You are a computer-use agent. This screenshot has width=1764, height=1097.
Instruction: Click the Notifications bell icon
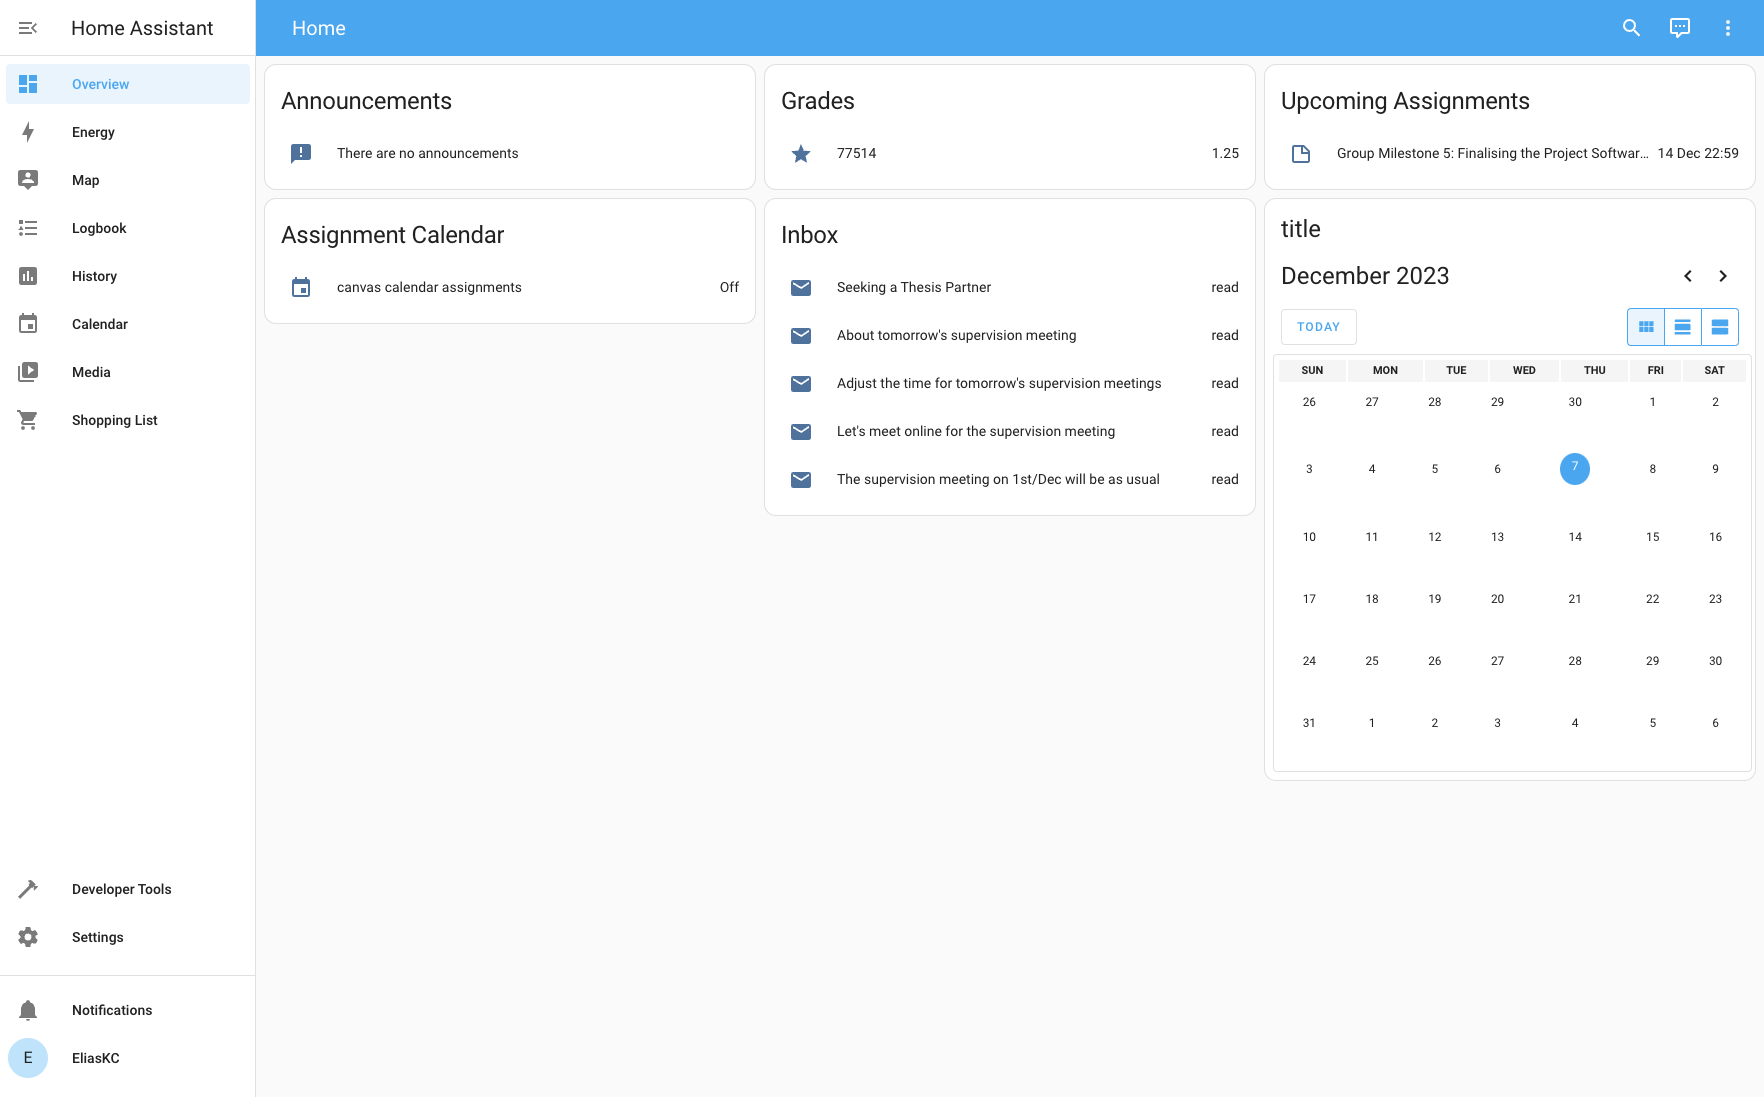coord(28,1010)
